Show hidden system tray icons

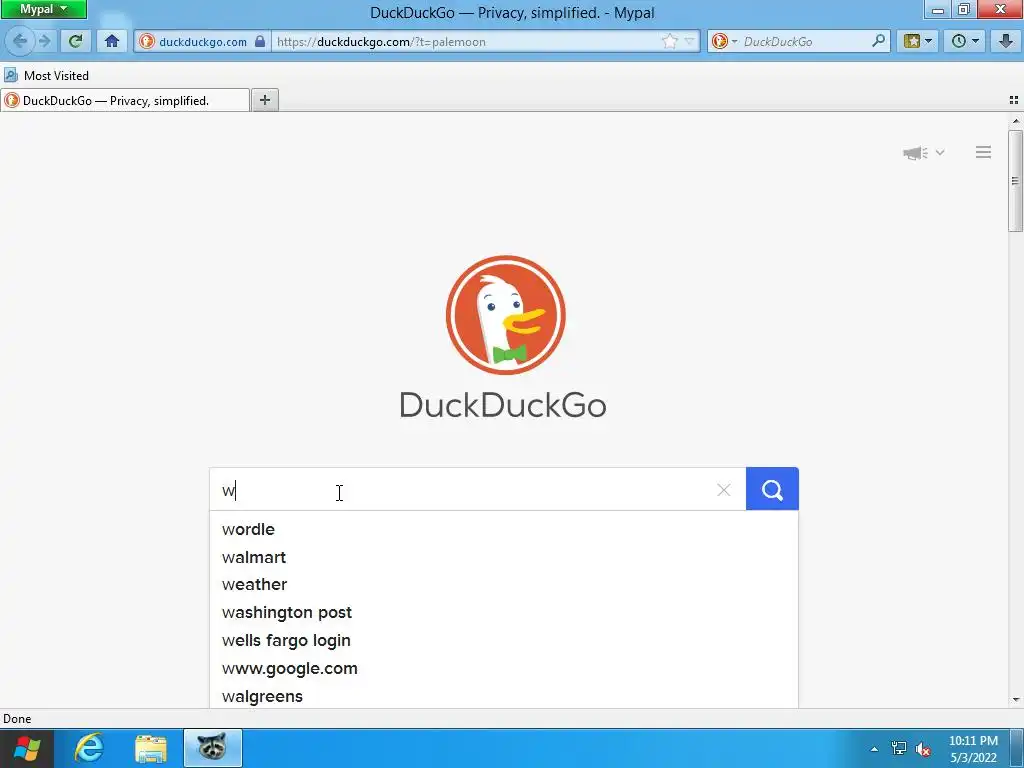[874, 749]
